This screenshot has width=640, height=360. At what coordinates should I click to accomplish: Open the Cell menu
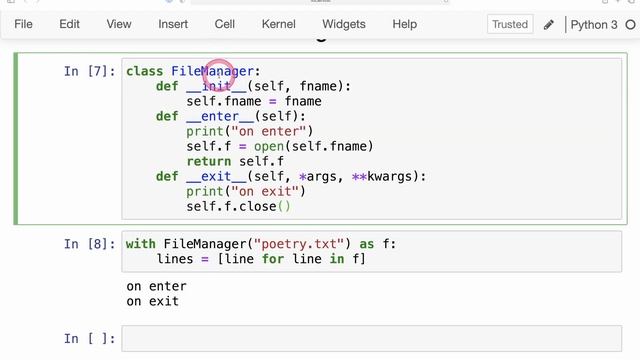(x=224, y=24)
